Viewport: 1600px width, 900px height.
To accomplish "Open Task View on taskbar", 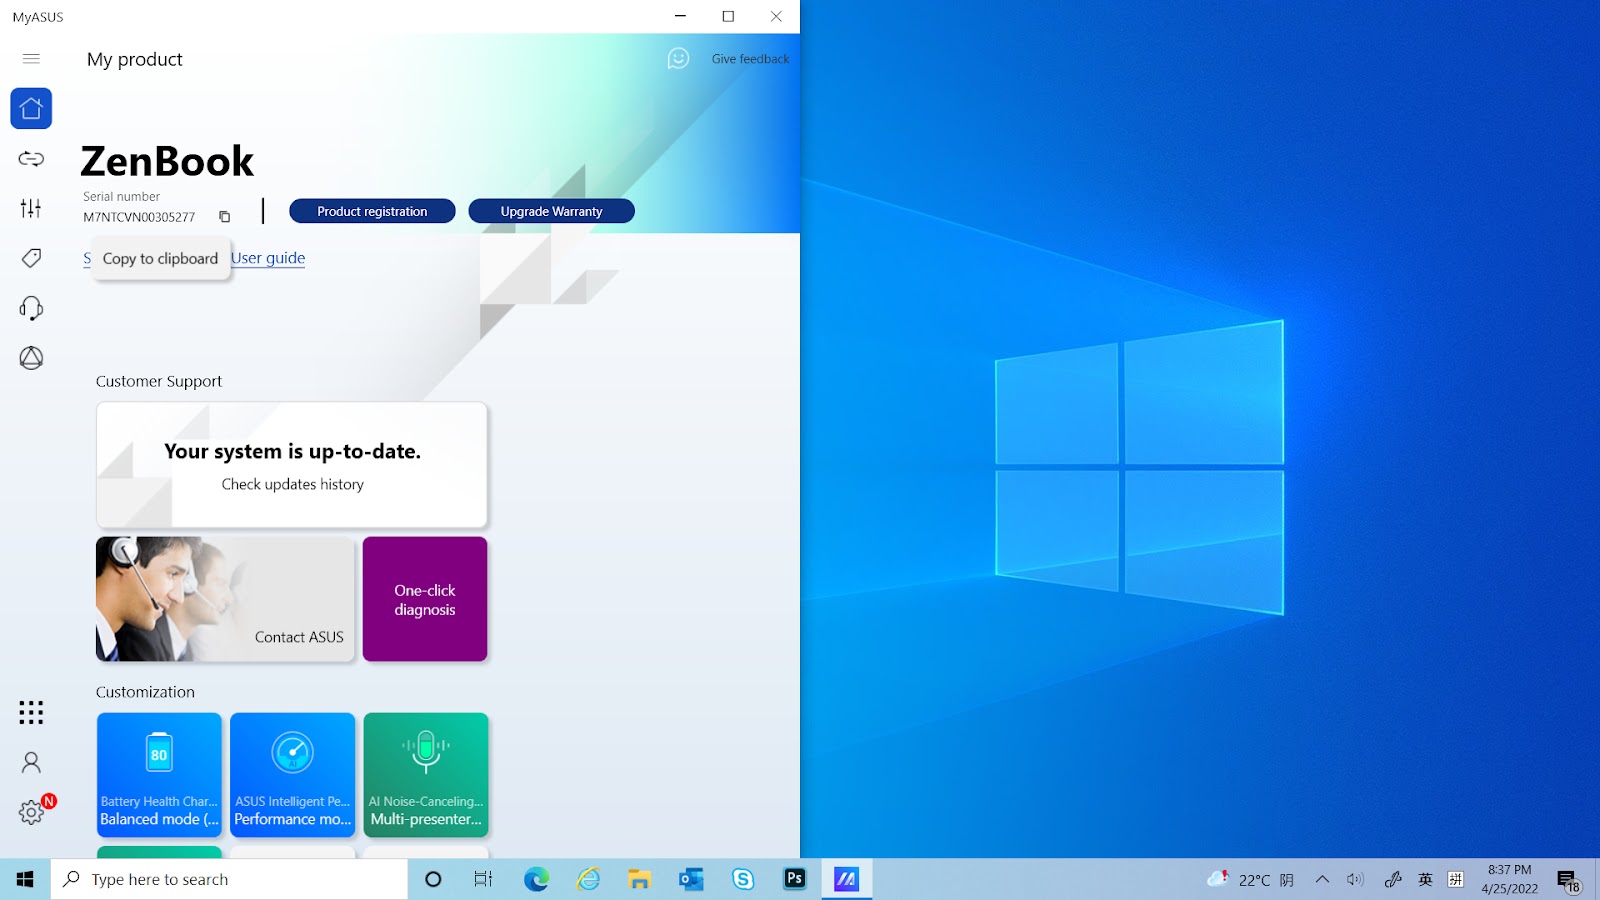I will pos(483,879).
